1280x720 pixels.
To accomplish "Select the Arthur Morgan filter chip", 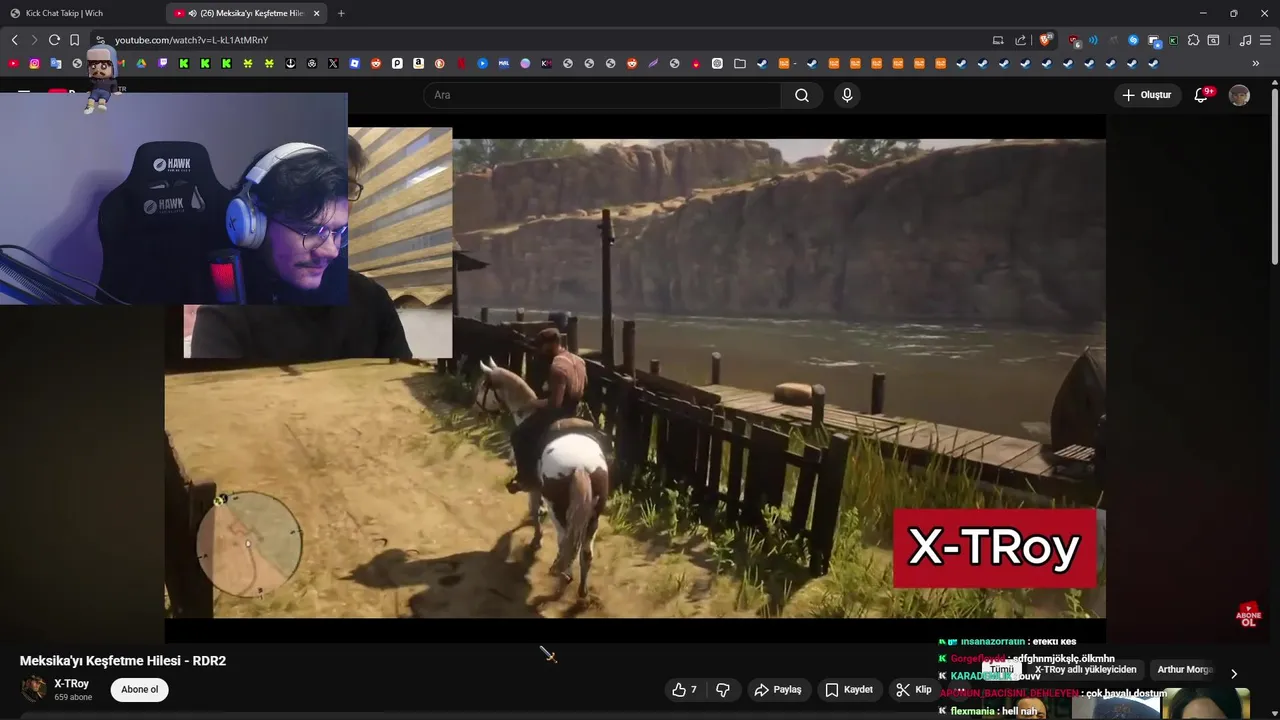I will pos(1185,670).
